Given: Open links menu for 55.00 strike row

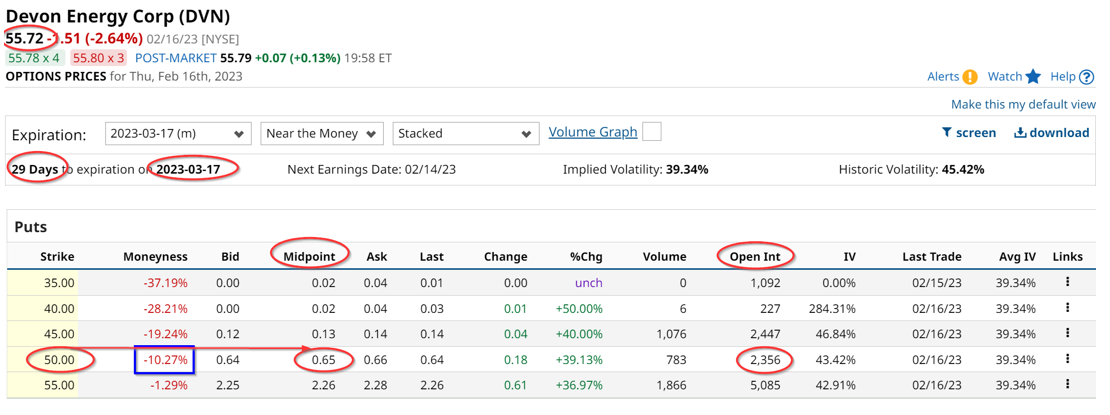Looking at the screenshot, I should tap(1067, 385).
